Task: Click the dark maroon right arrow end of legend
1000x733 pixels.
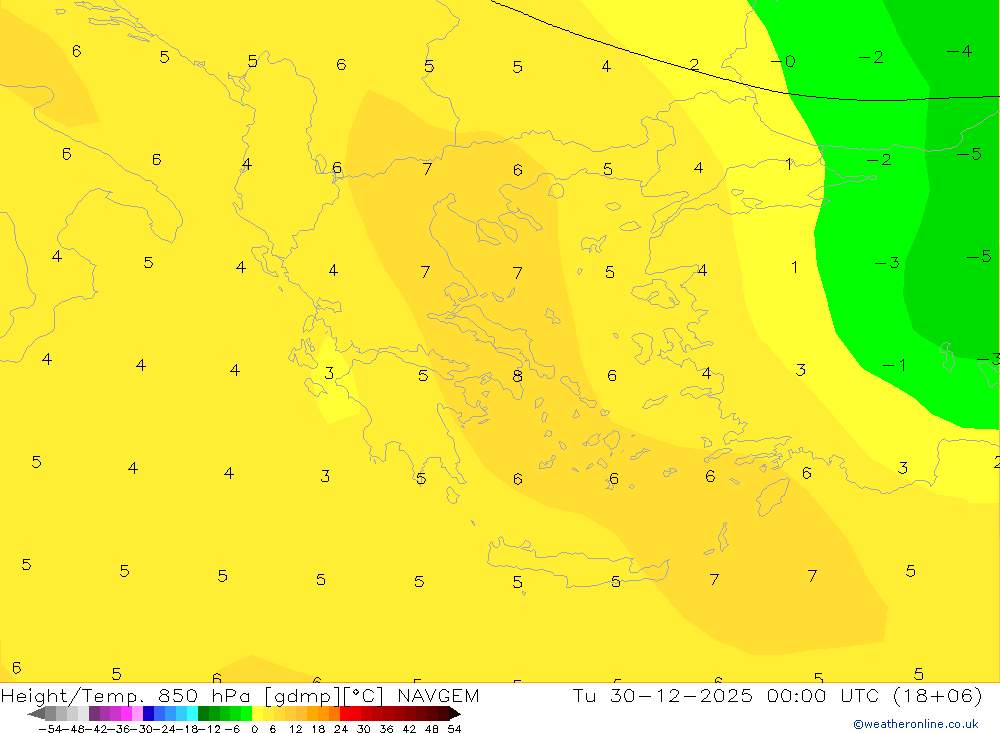Action: (x=454, y=713)
